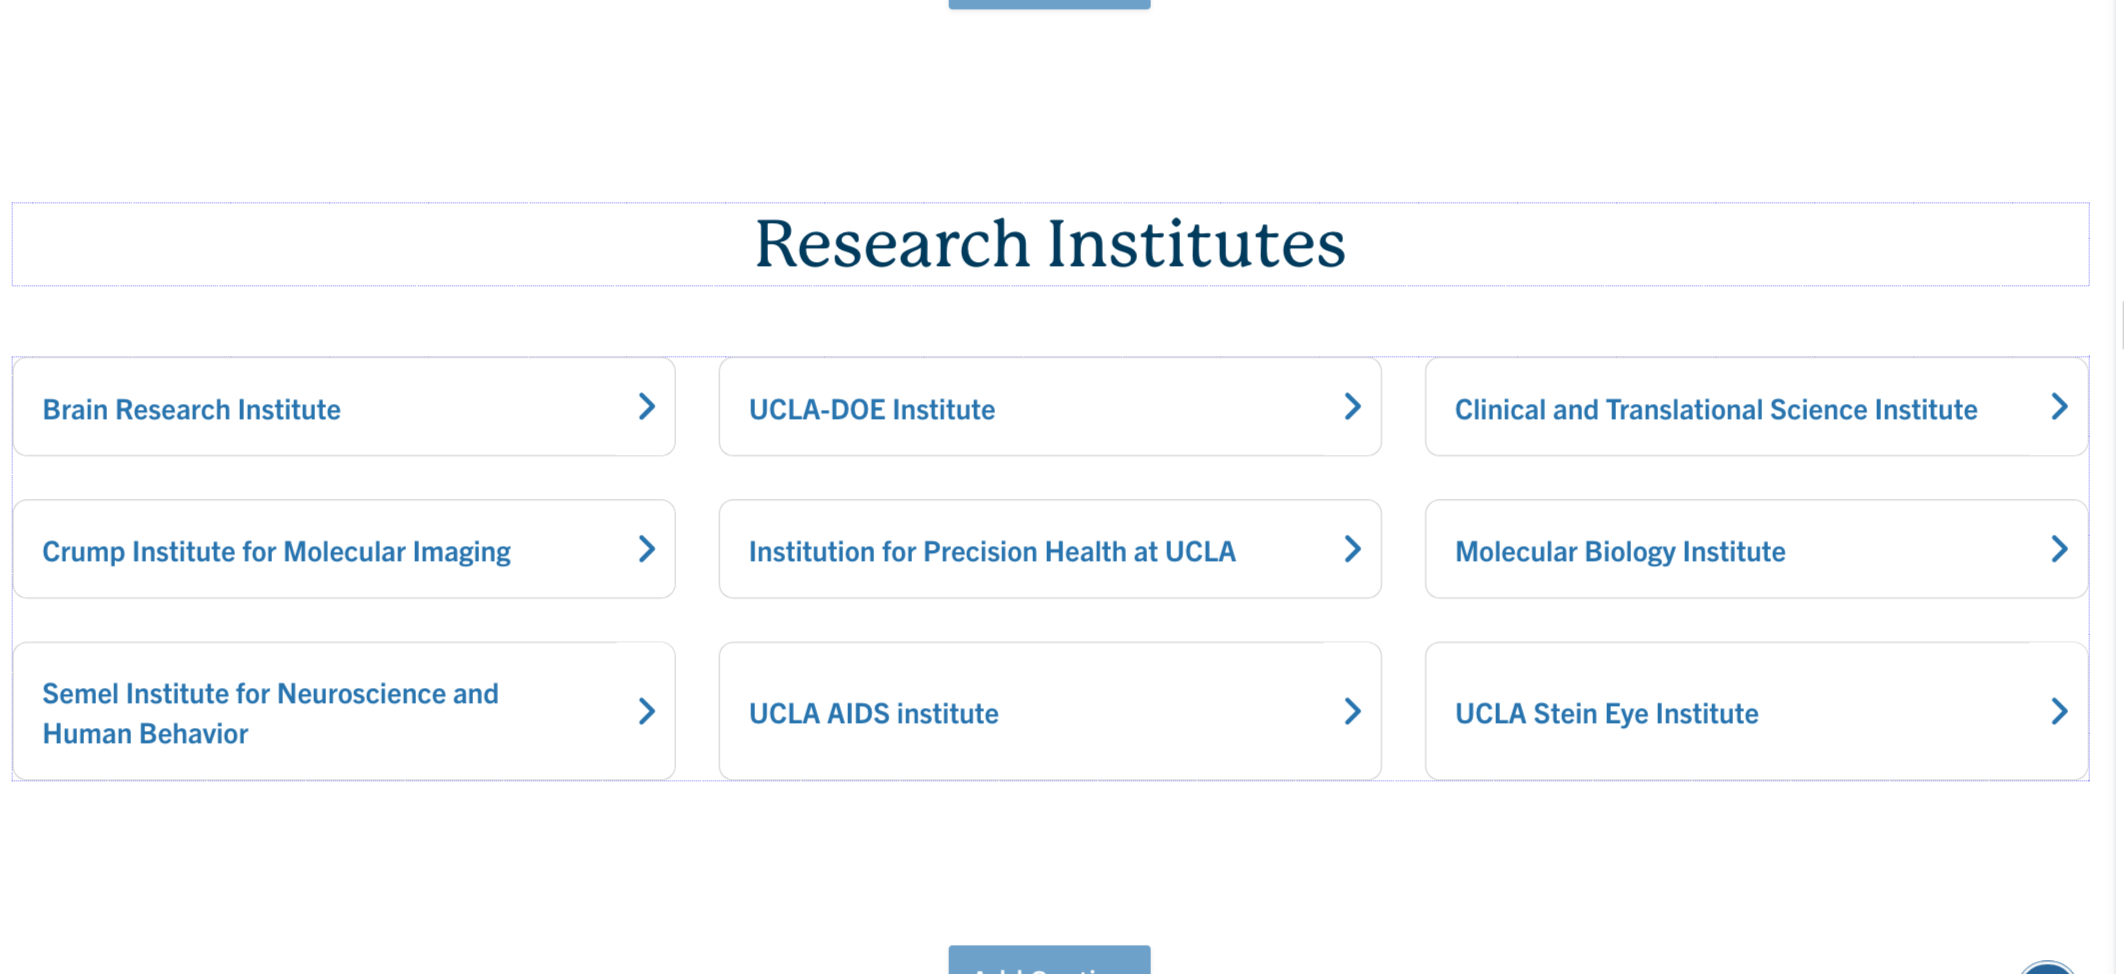This screenshot has width=2127, height=974.
Task: Open Institution for Precision Health at UCLA
Action: pyautogui.click(x=992, y=551)
